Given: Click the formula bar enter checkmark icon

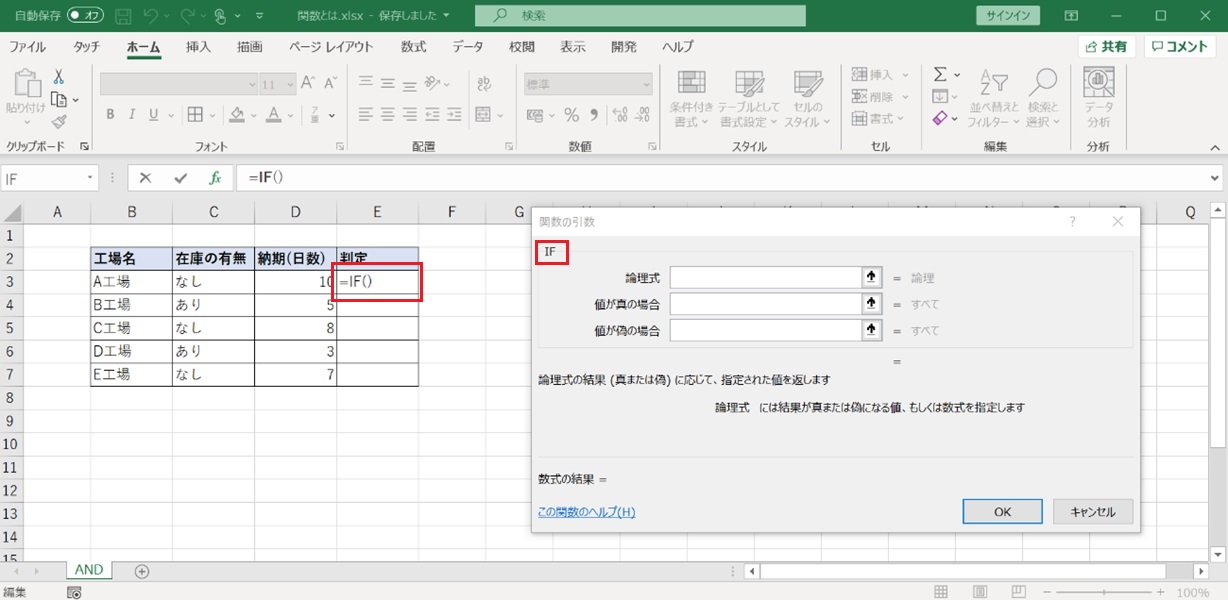Looking at the screenshot, I should tap(180, 178).
